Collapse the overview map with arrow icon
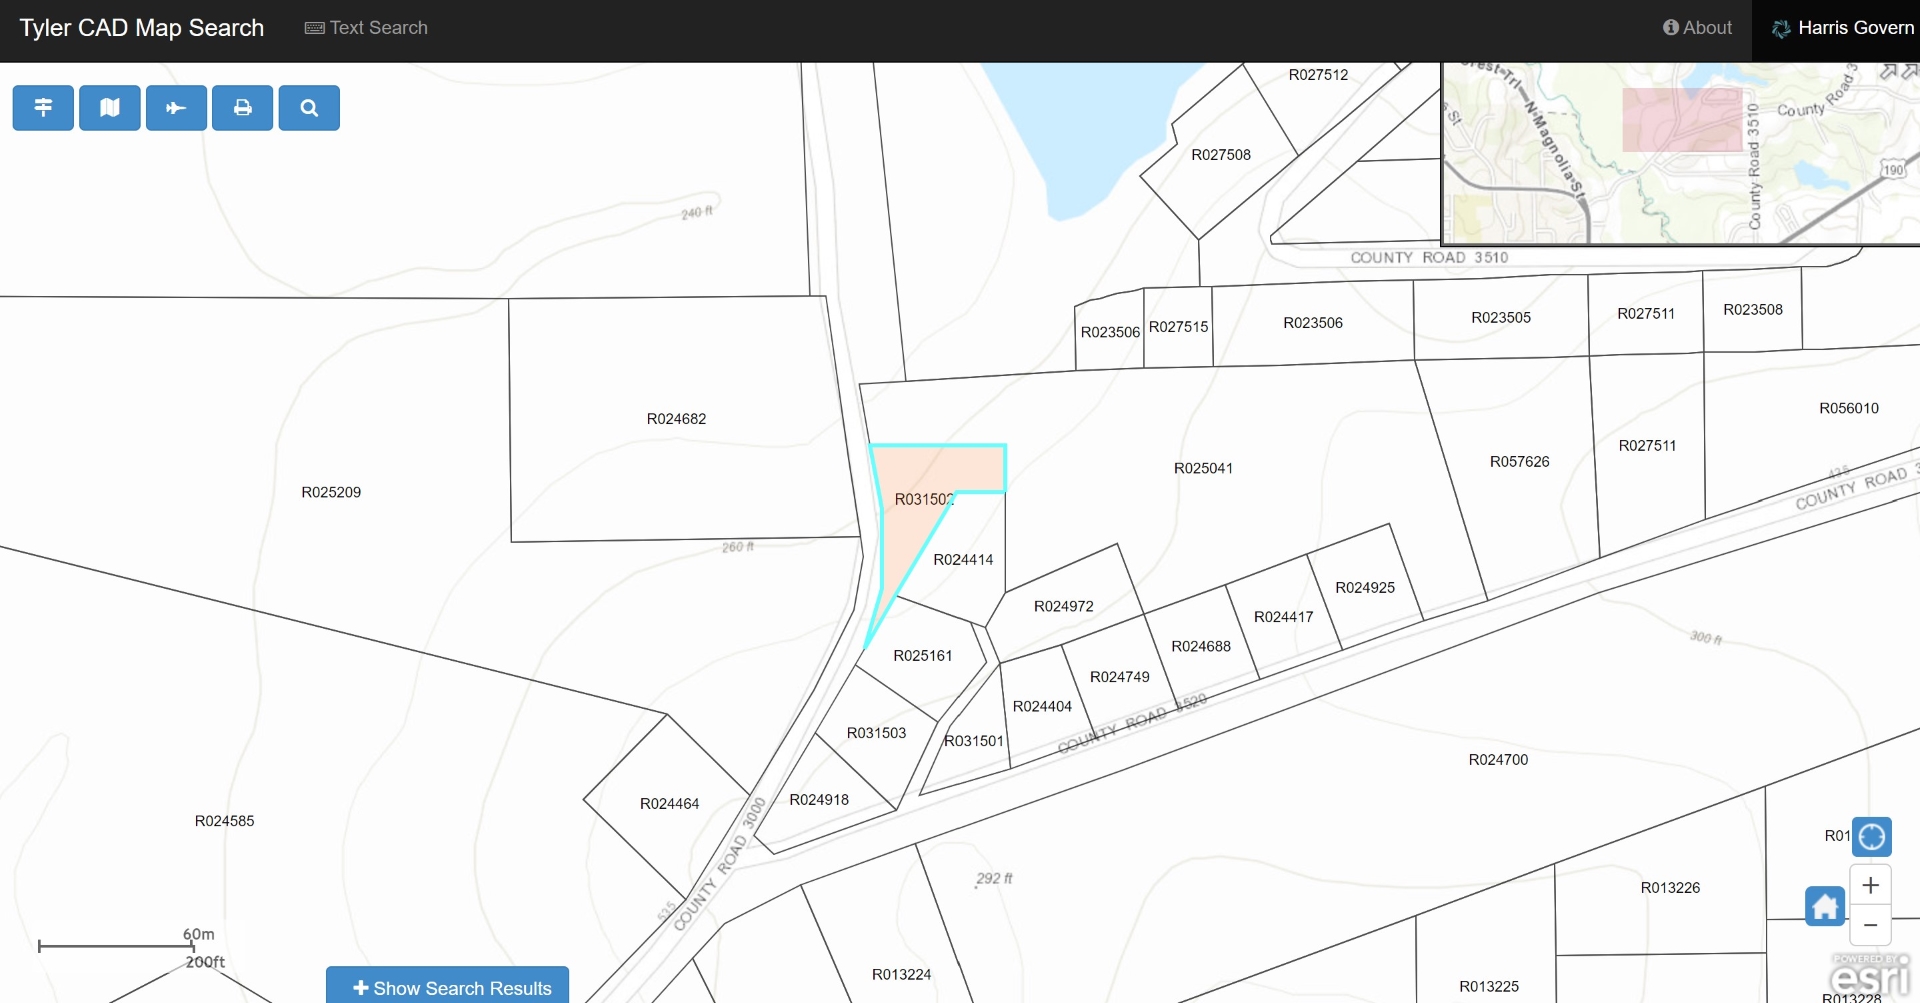1920x1003 pixels. [x=1897, y=72]
